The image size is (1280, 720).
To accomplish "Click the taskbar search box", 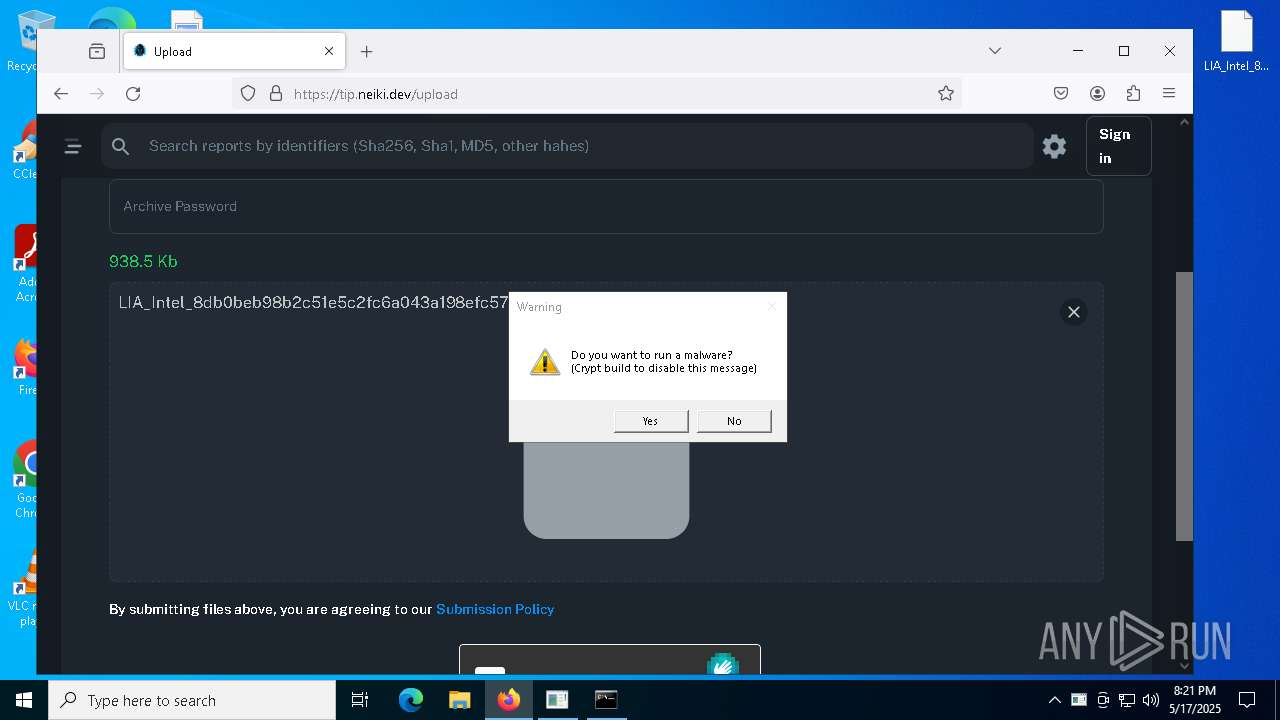I will [192, 700].
